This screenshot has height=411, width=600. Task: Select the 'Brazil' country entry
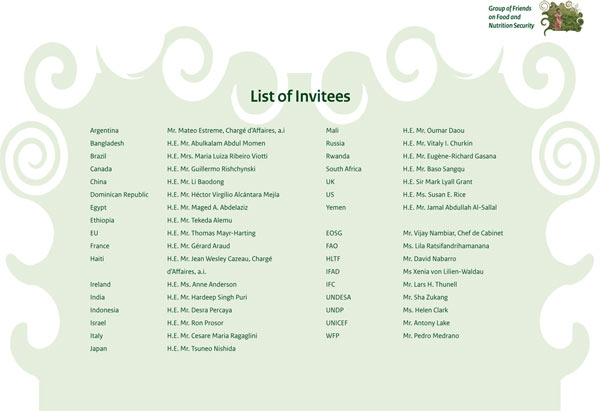(x=98, y=156)
